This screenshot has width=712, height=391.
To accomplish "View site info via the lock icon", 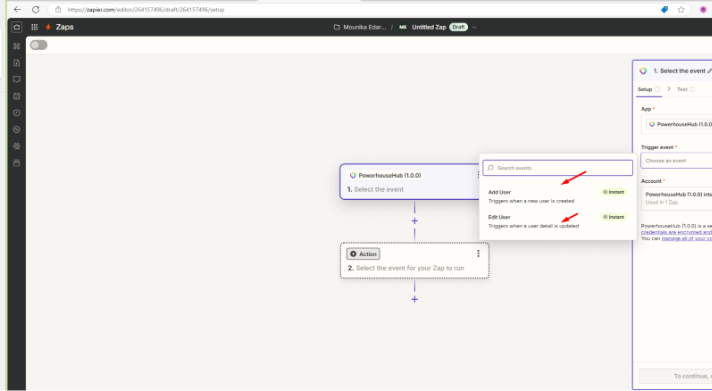I will (58, 10).
